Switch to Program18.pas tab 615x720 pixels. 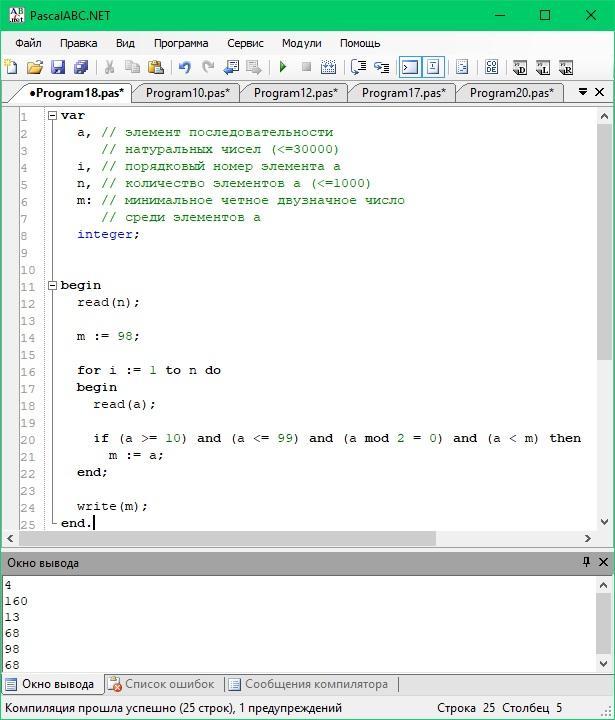click(76, 93)
